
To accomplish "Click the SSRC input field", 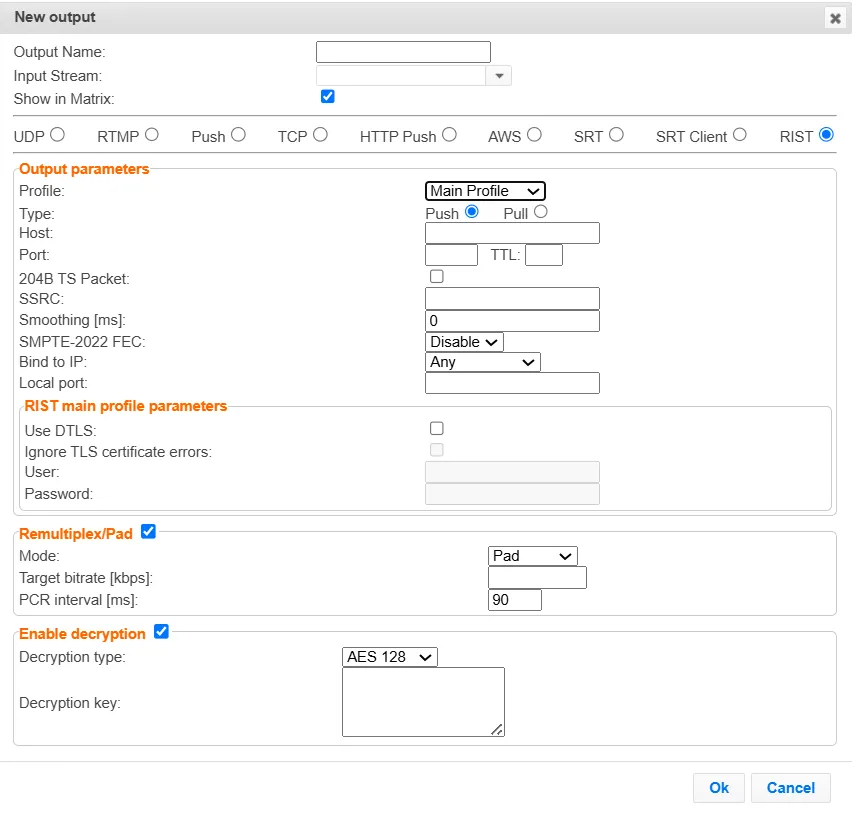I will pos(512,299).
